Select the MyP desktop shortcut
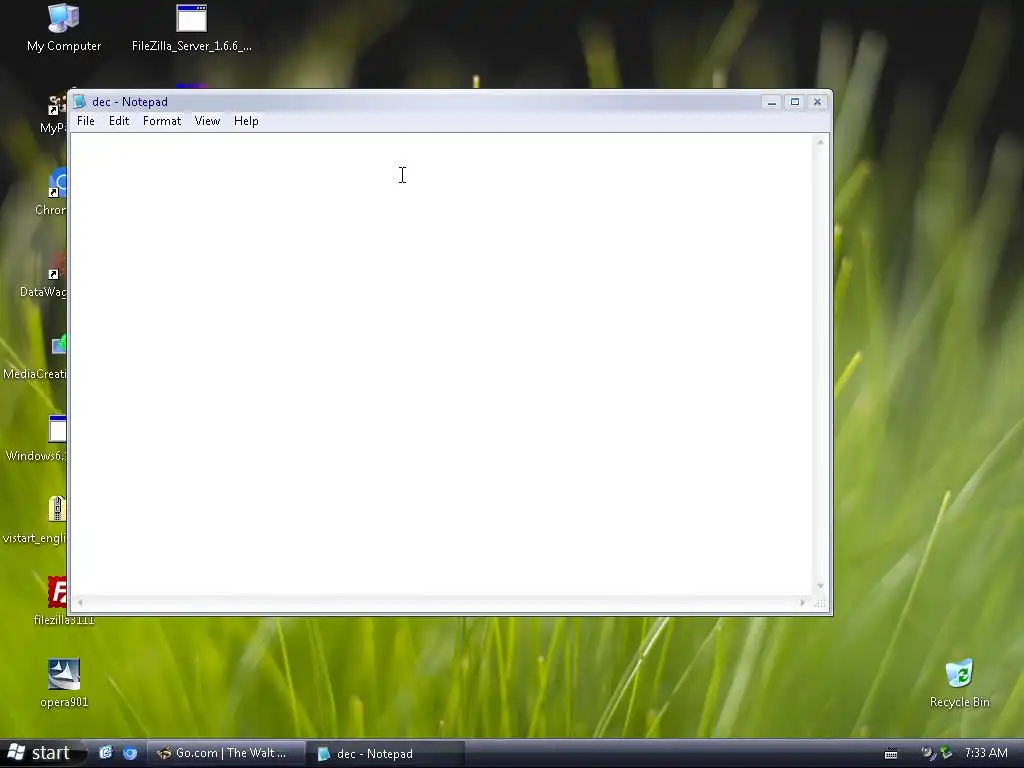 (x=54, y=112)
